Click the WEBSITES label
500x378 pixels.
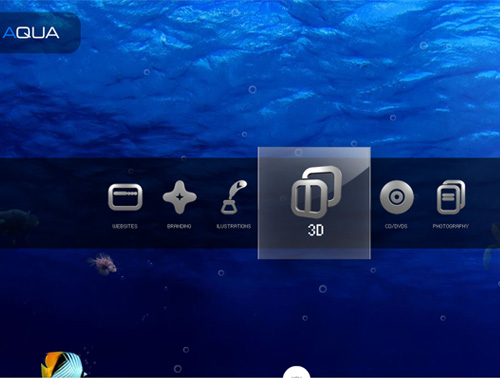125,226
